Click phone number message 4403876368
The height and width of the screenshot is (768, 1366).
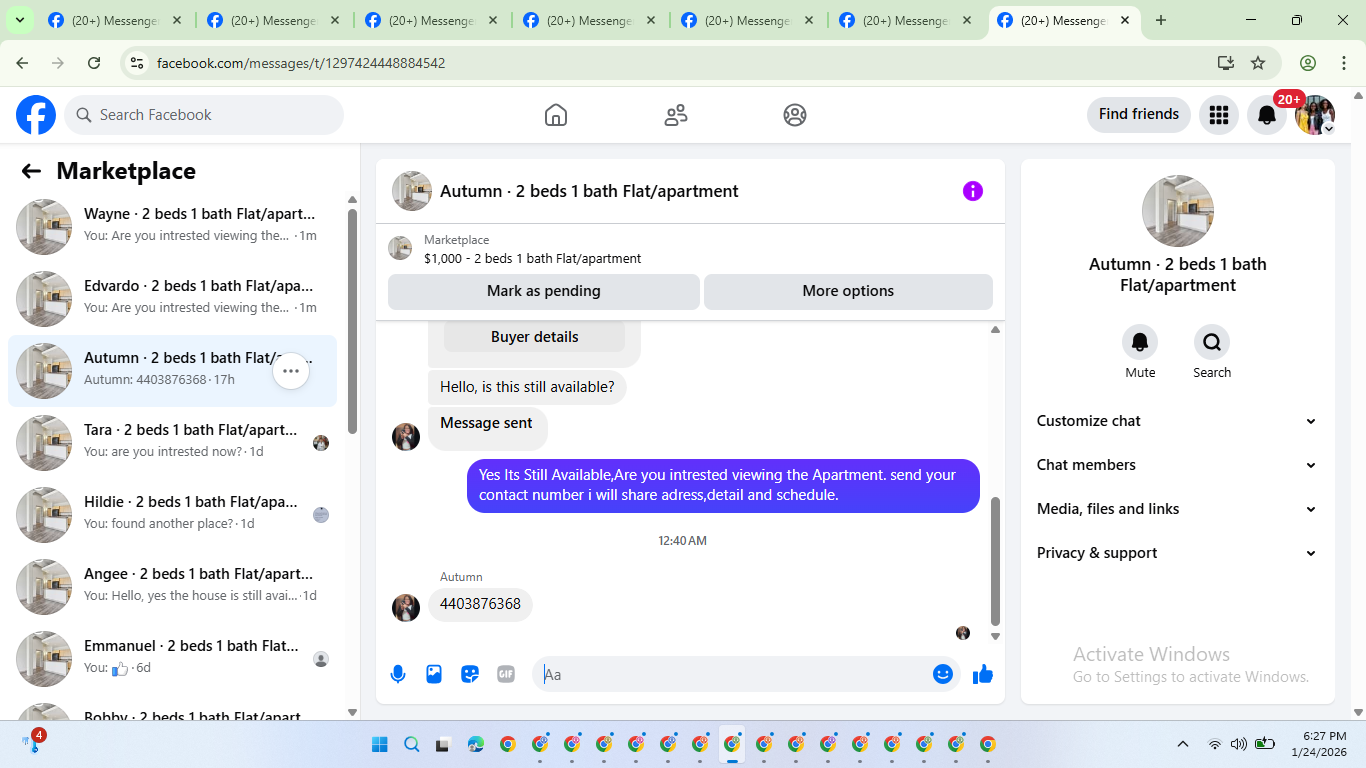[x=480, y=604]
